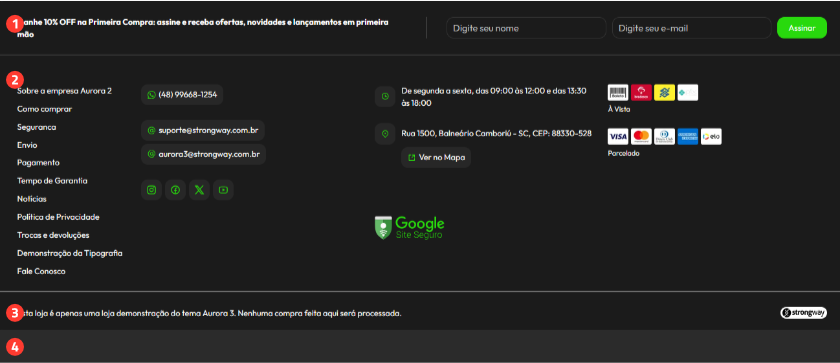Click the Elo card icon

pyautogui.click(x=711, y=137)
